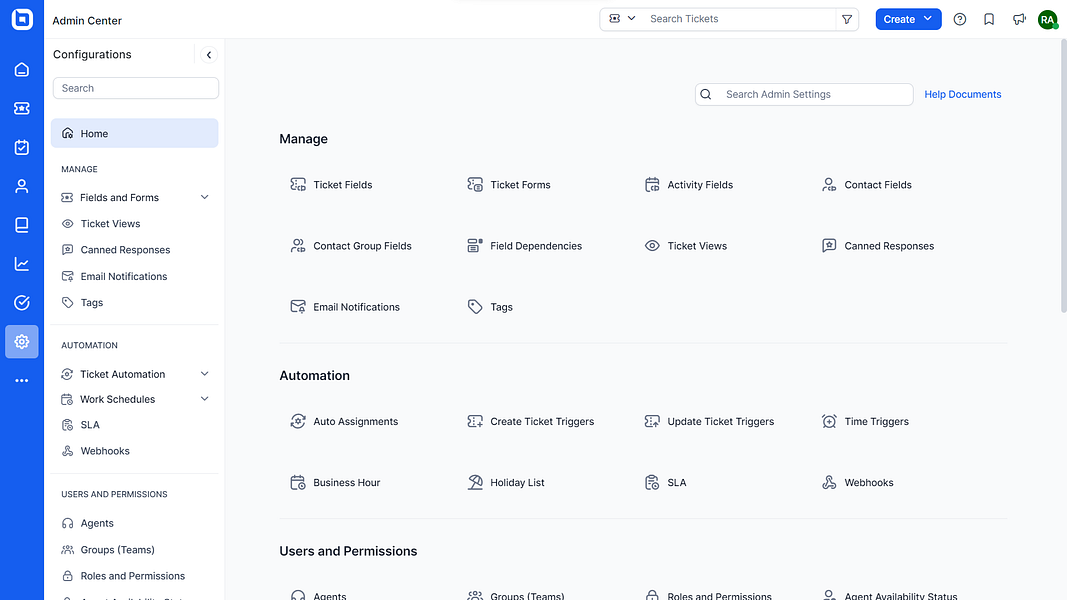Viewport: 1067px width, 600px height.
Task: Open the contacts icon in left rail
Action: pyautogui.click(x=22, y=186)
